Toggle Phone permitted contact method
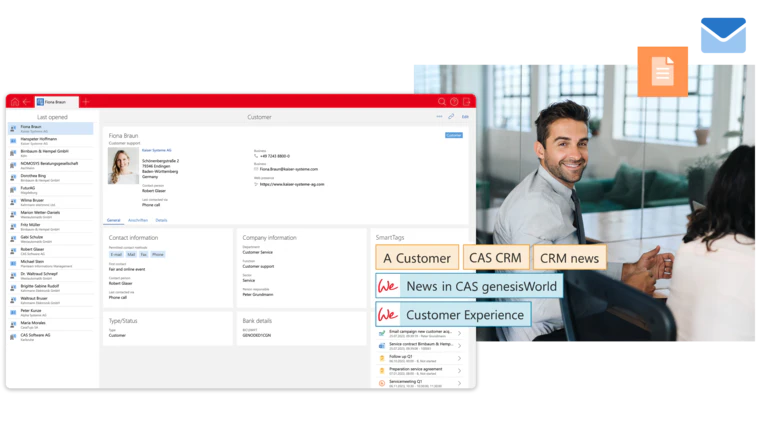Viewport: 768px width, 432px height. tap(158, 255)
